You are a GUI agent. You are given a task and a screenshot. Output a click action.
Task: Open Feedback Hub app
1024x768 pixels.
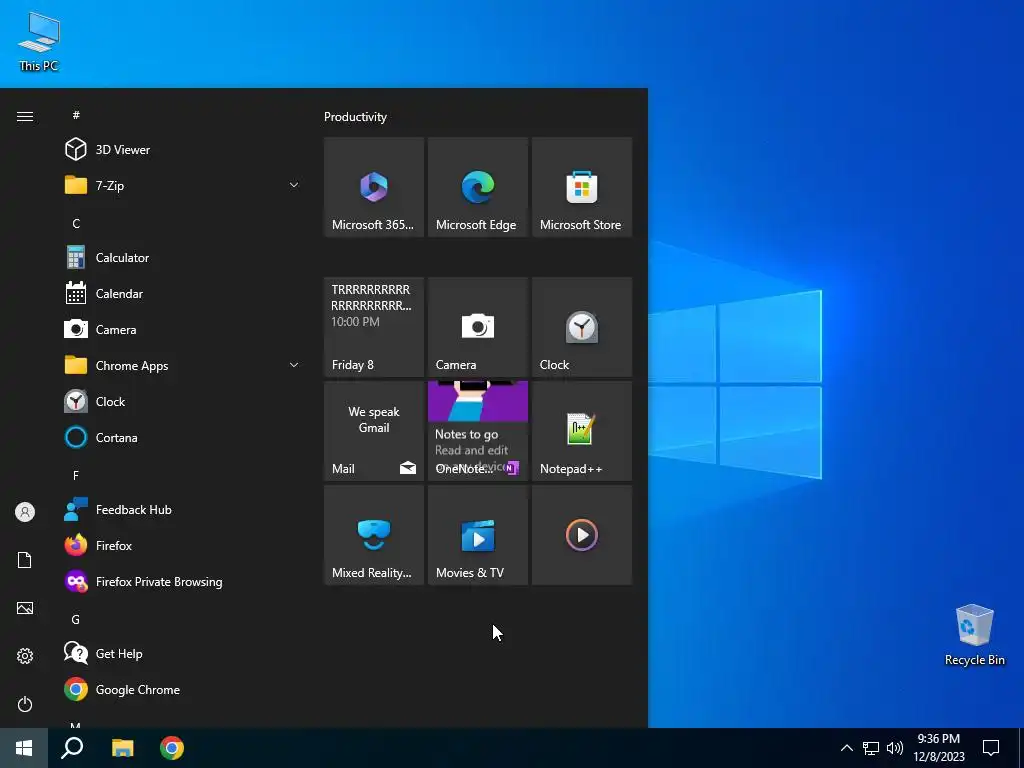pyautogui.click(x=183, y=509)
